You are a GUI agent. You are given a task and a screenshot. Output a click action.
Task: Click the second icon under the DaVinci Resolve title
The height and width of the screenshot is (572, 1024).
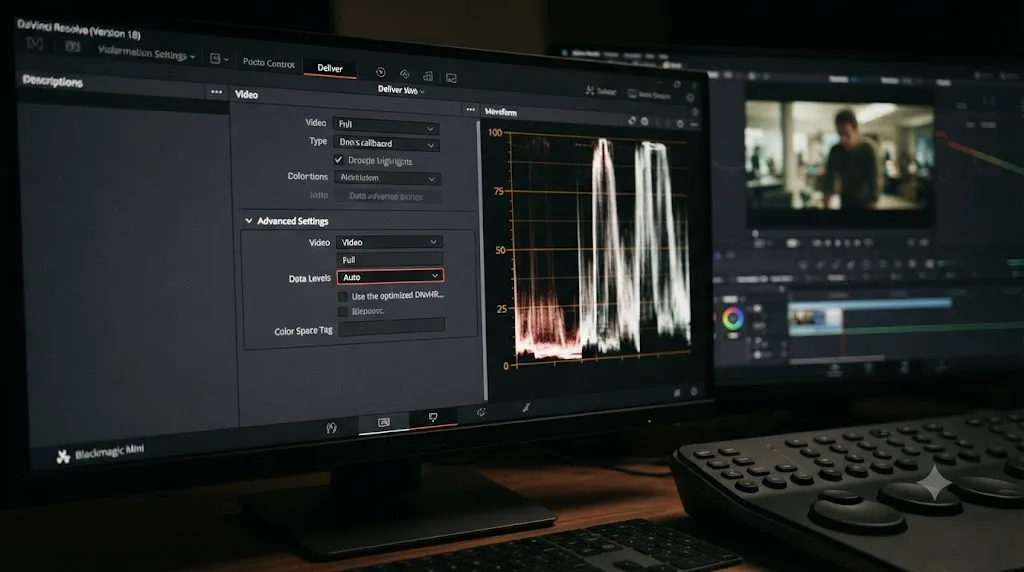point(72,46)
